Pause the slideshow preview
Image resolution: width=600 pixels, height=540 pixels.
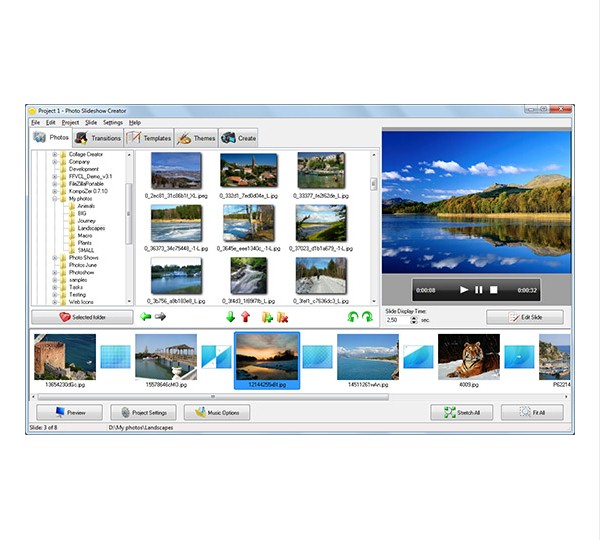[x=478, y=290]
